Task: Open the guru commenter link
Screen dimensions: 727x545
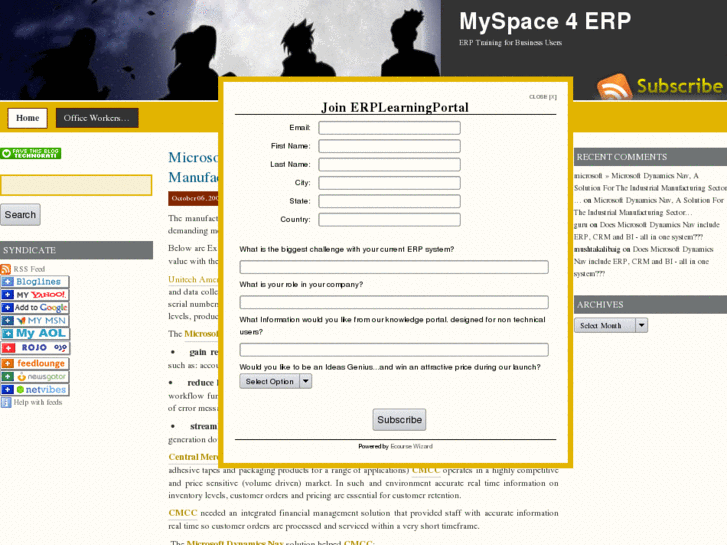Action: click(580, 225)
